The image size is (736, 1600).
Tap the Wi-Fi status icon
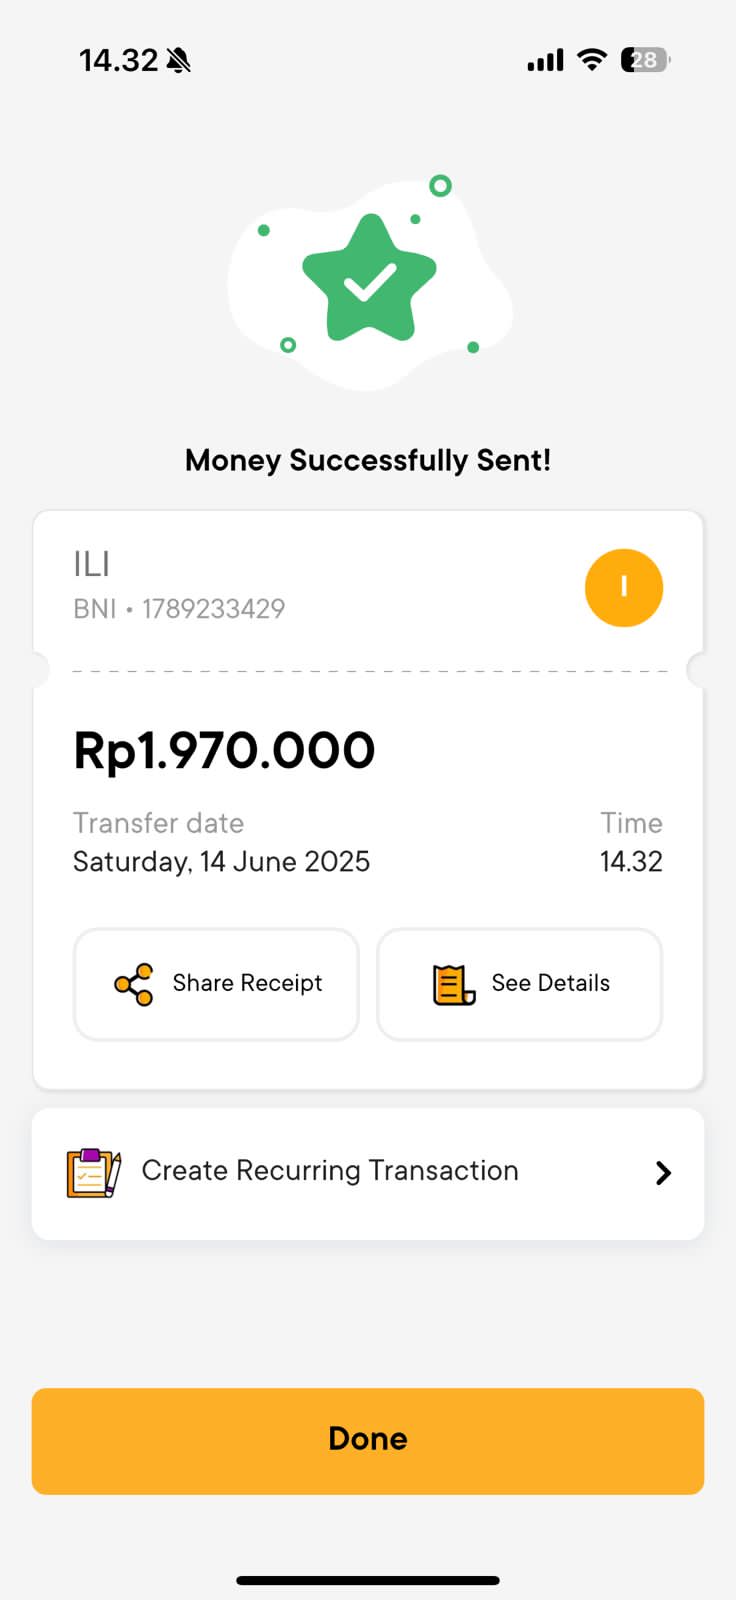pos(592,60)
